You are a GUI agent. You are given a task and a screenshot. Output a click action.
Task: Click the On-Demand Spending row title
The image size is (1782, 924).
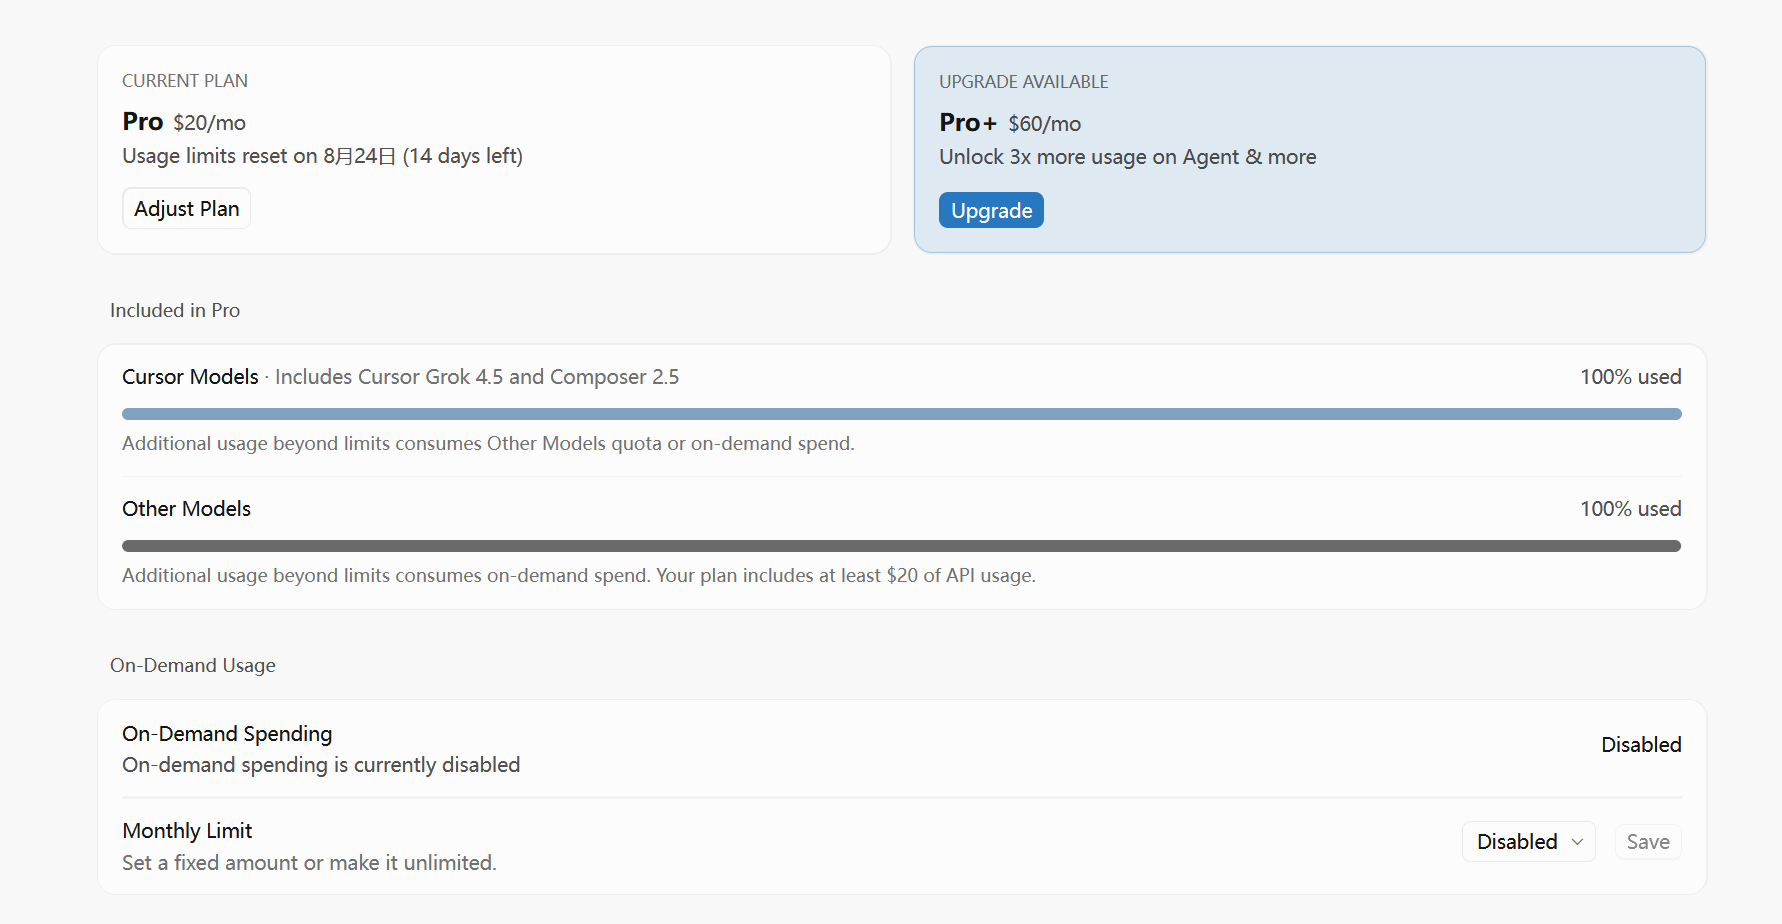227,734
